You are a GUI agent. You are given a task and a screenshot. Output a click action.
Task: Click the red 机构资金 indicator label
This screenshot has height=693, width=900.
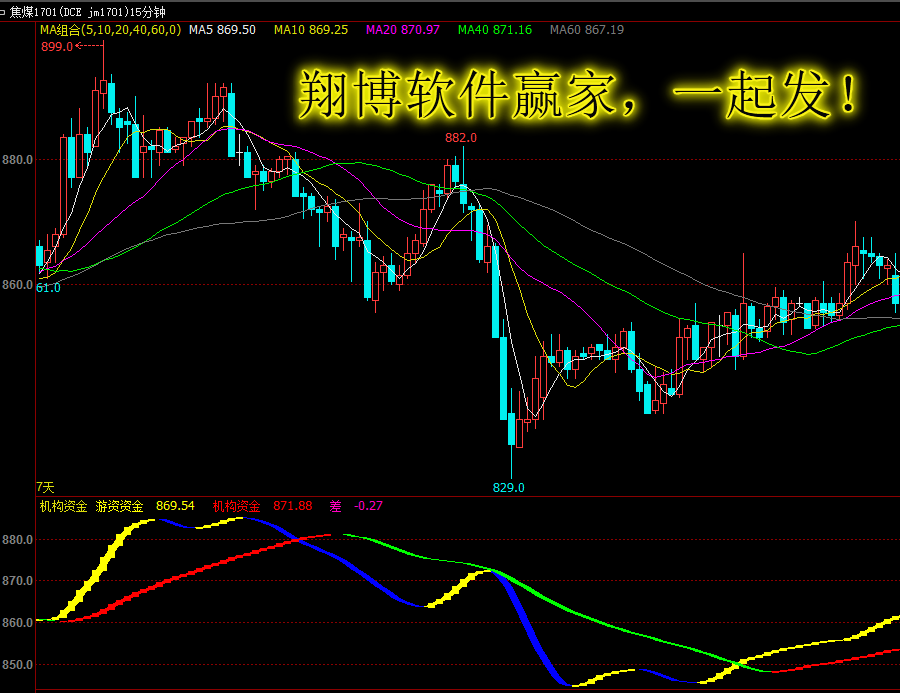(x=236, y=506)
